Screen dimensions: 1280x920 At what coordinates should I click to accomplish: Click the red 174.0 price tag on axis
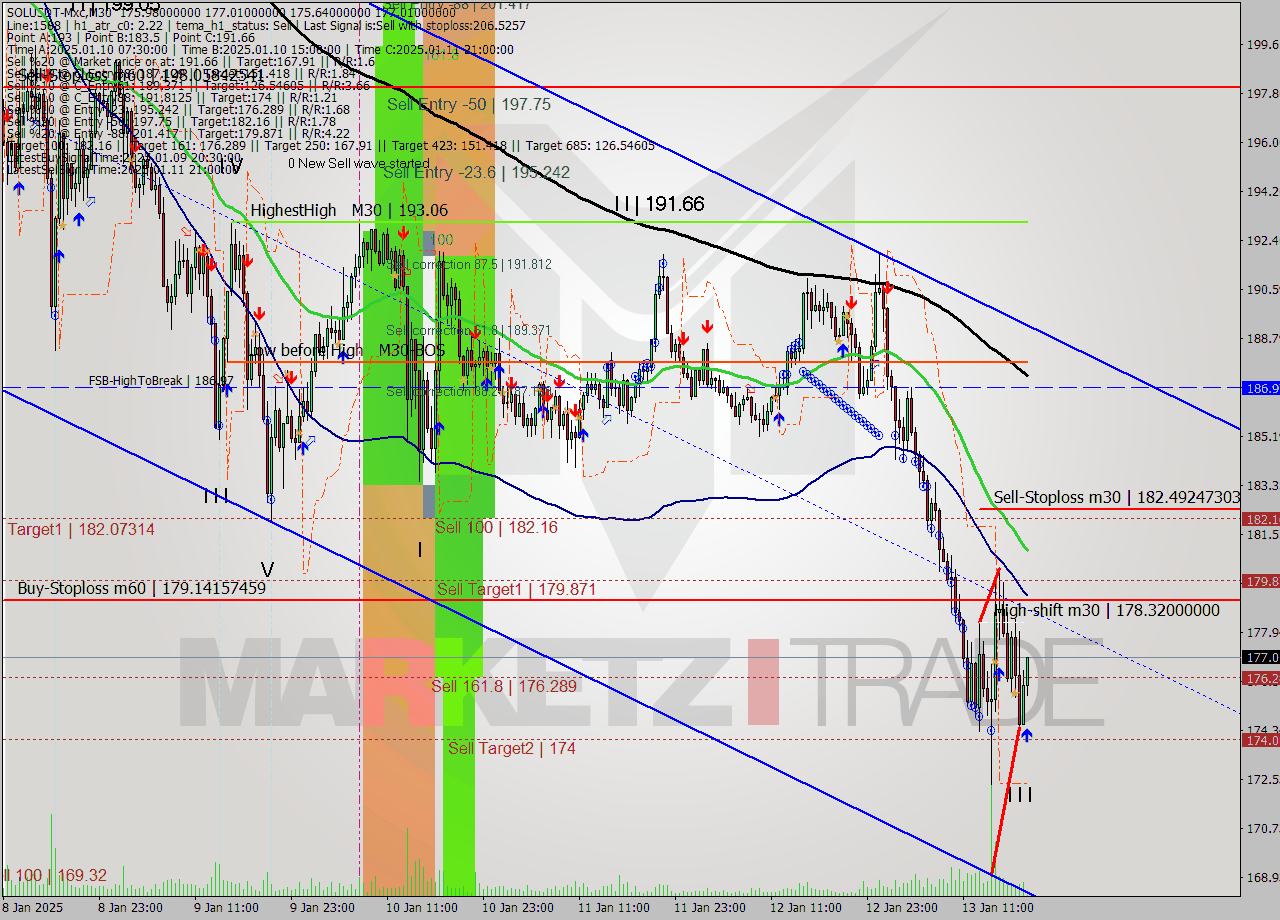click(1259, 740)
